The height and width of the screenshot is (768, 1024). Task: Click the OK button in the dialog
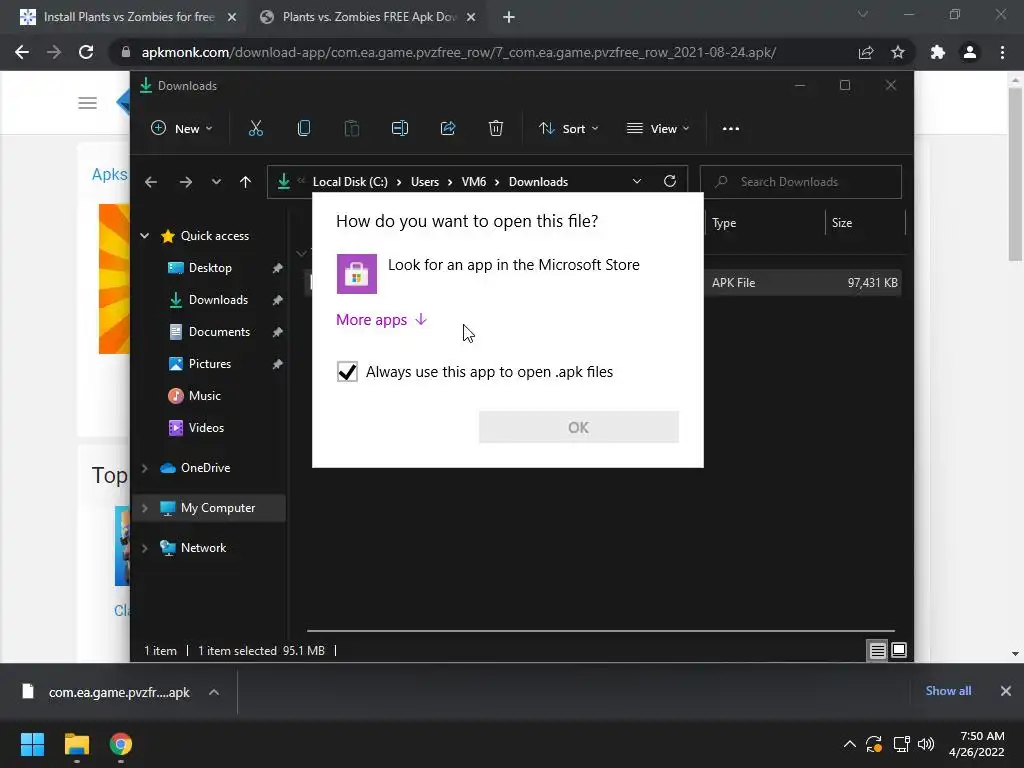[x=579, y=427]
